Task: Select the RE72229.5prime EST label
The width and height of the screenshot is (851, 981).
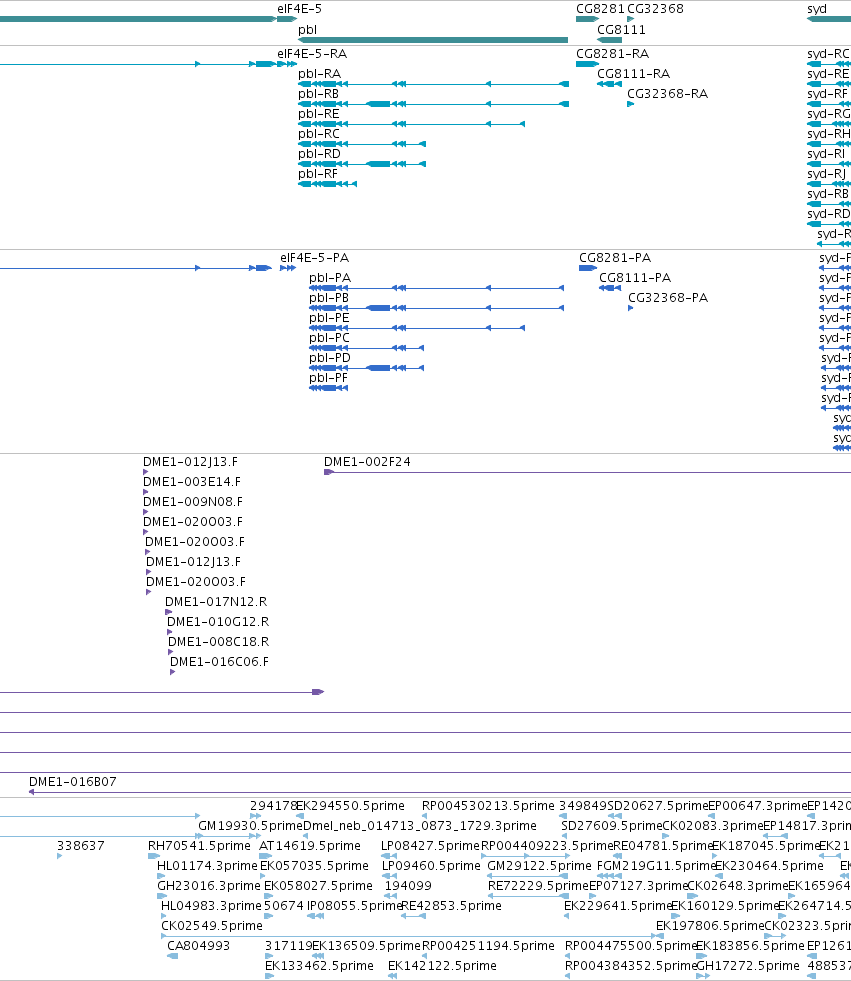Action: click(x=538, y=886)
